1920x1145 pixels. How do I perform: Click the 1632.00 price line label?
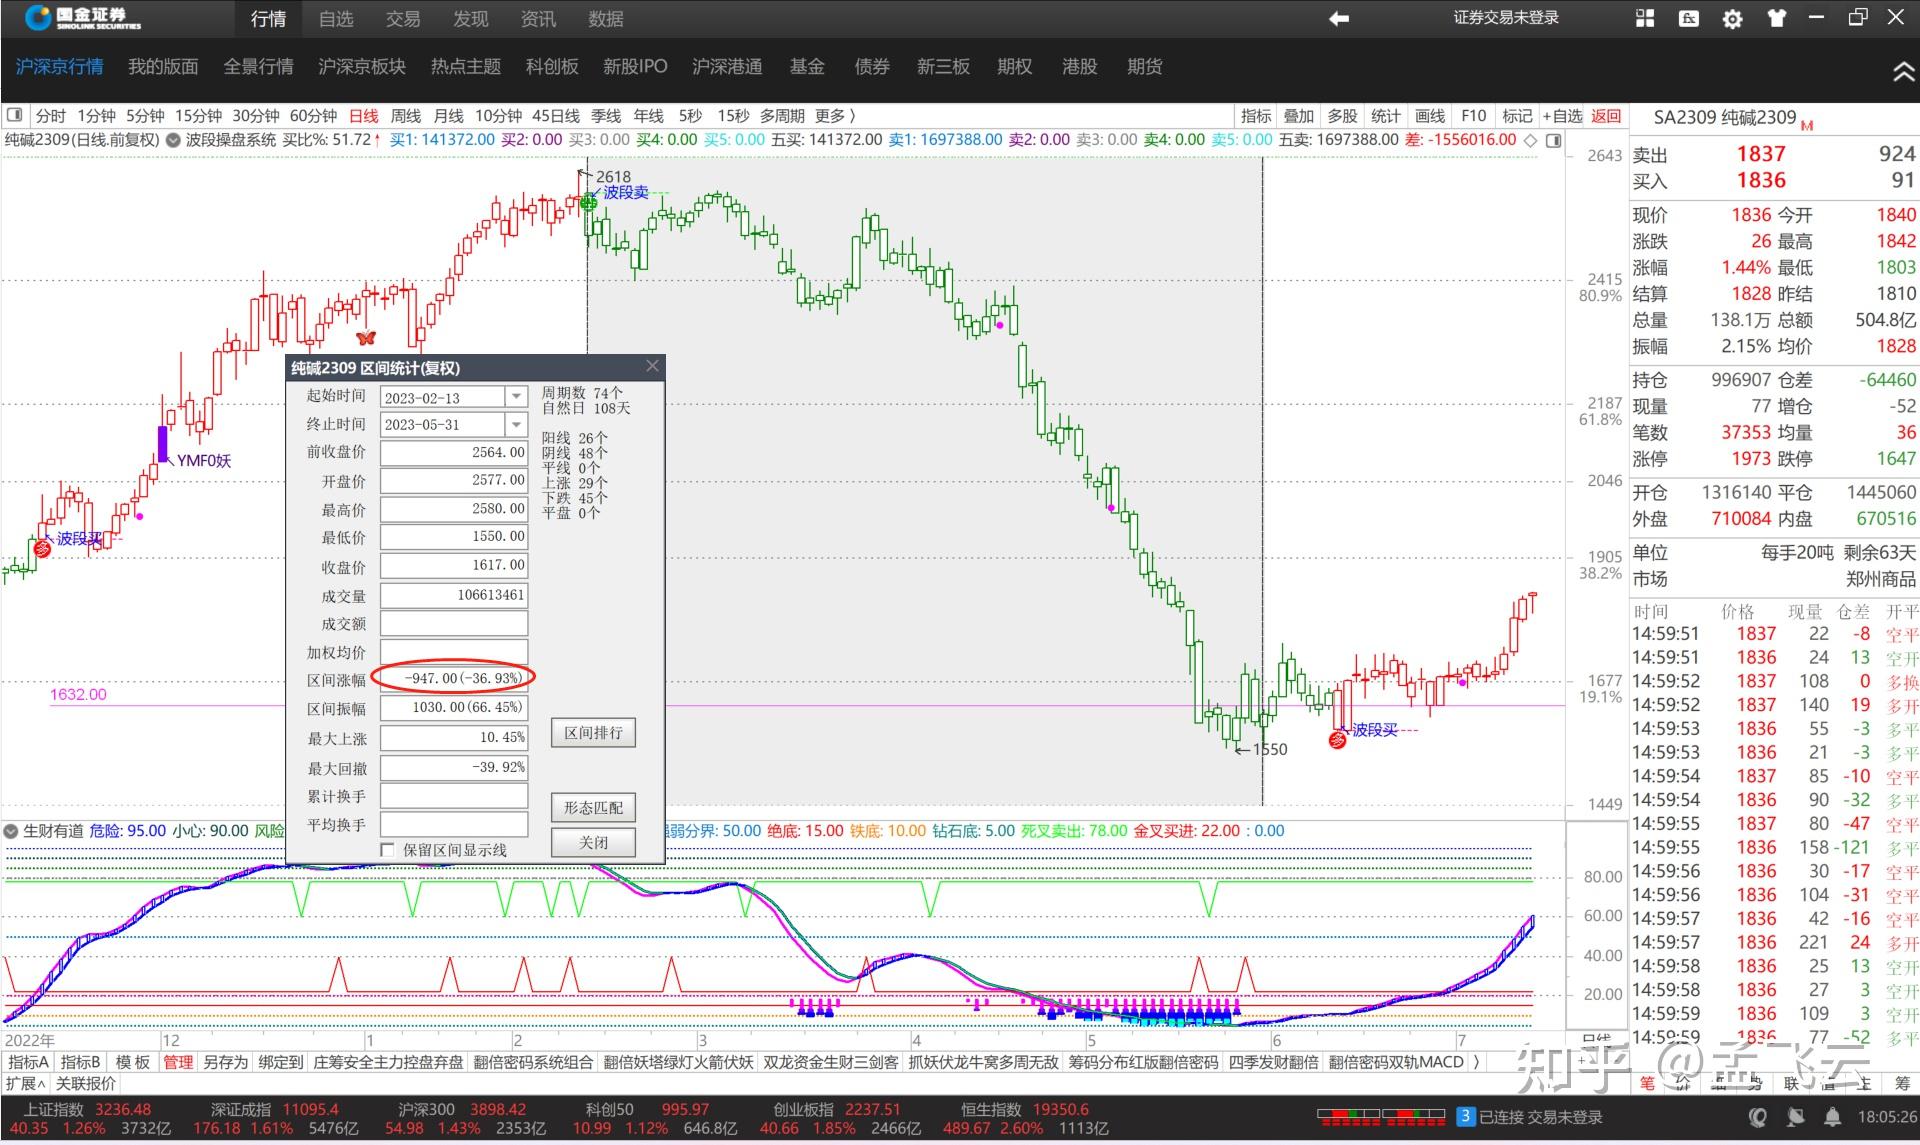(x=78, y=694)
